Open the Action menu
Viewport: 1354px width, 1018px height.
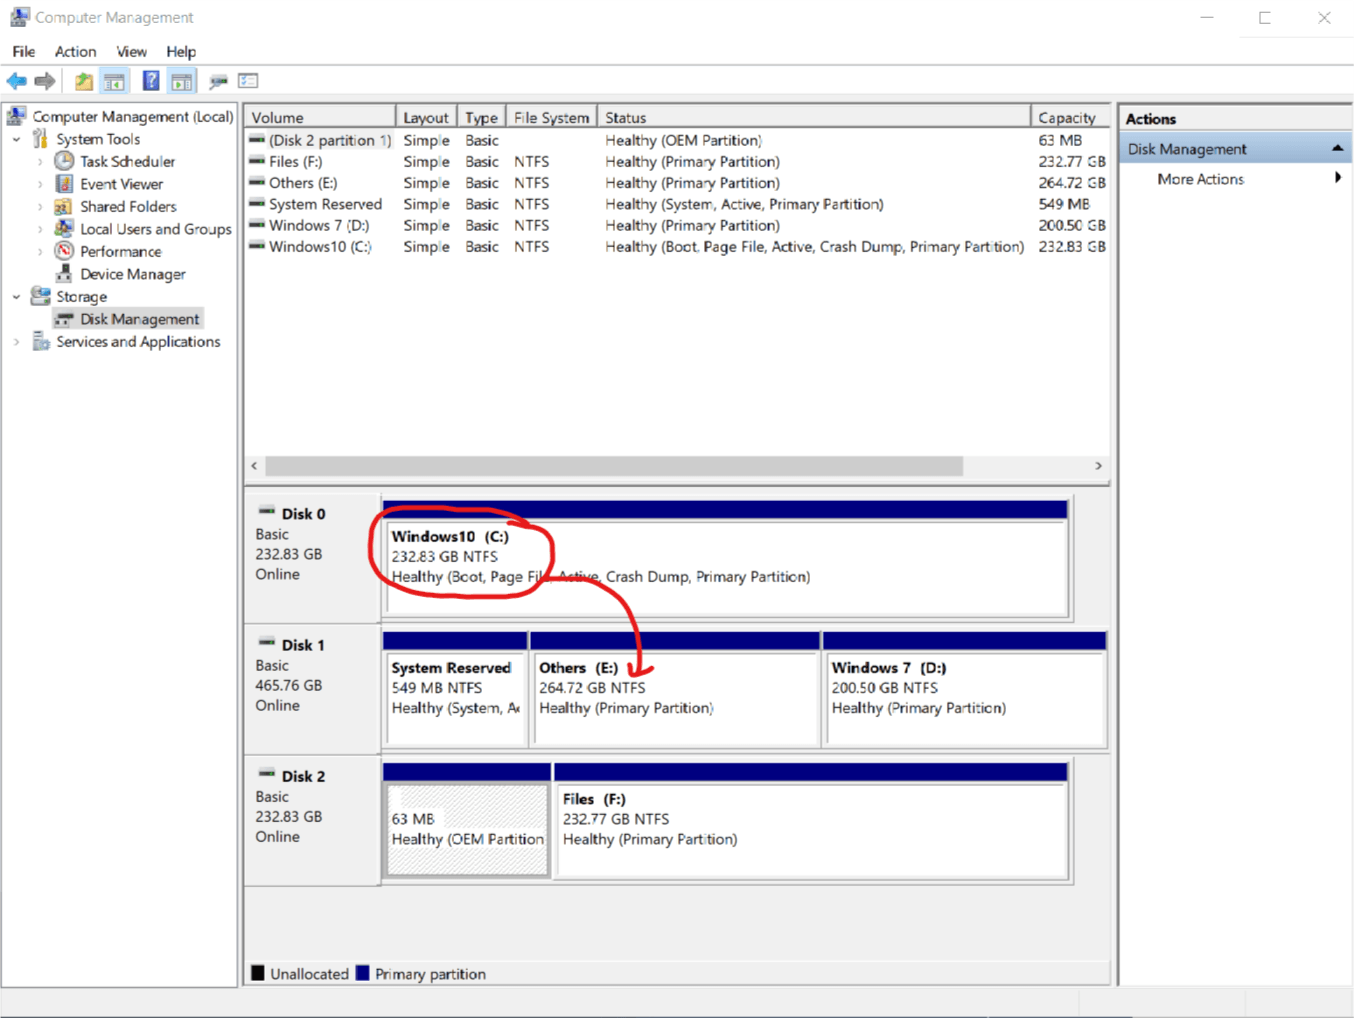pos(75,52)
